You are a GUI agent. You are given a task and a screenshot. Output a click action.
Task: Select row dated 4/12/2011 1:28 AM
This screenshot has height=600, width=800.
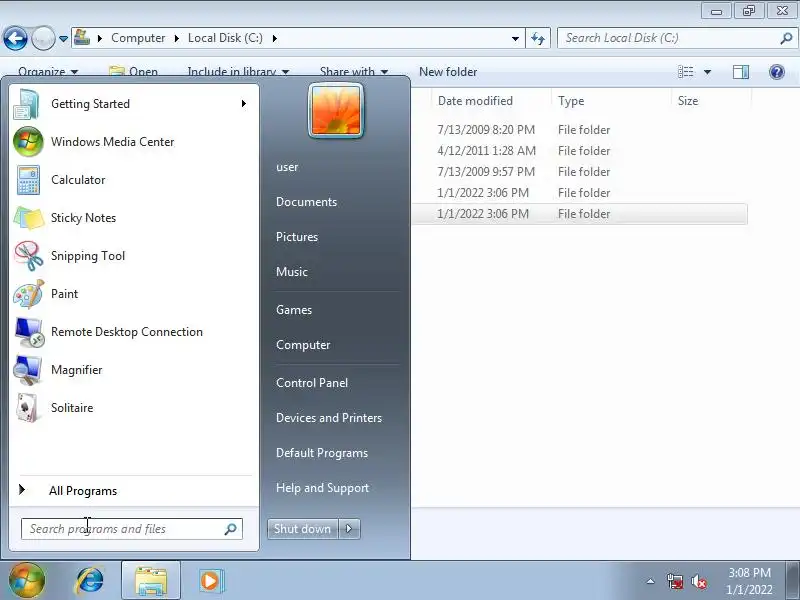(580, 151)
